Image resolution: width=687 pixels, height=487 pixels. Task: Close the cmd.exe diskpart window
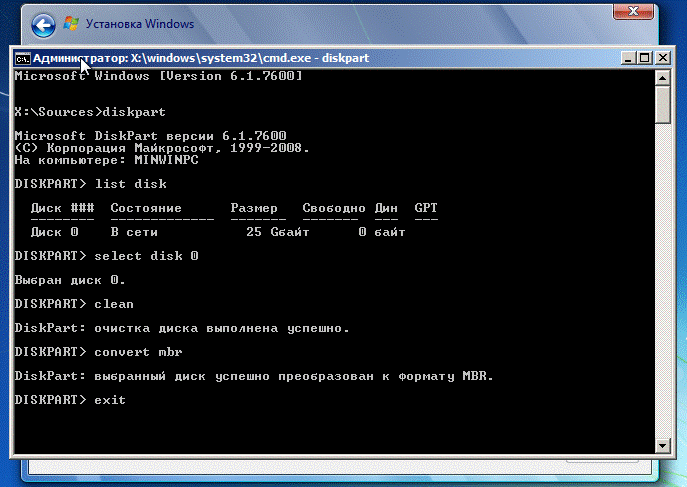[663, 58]
